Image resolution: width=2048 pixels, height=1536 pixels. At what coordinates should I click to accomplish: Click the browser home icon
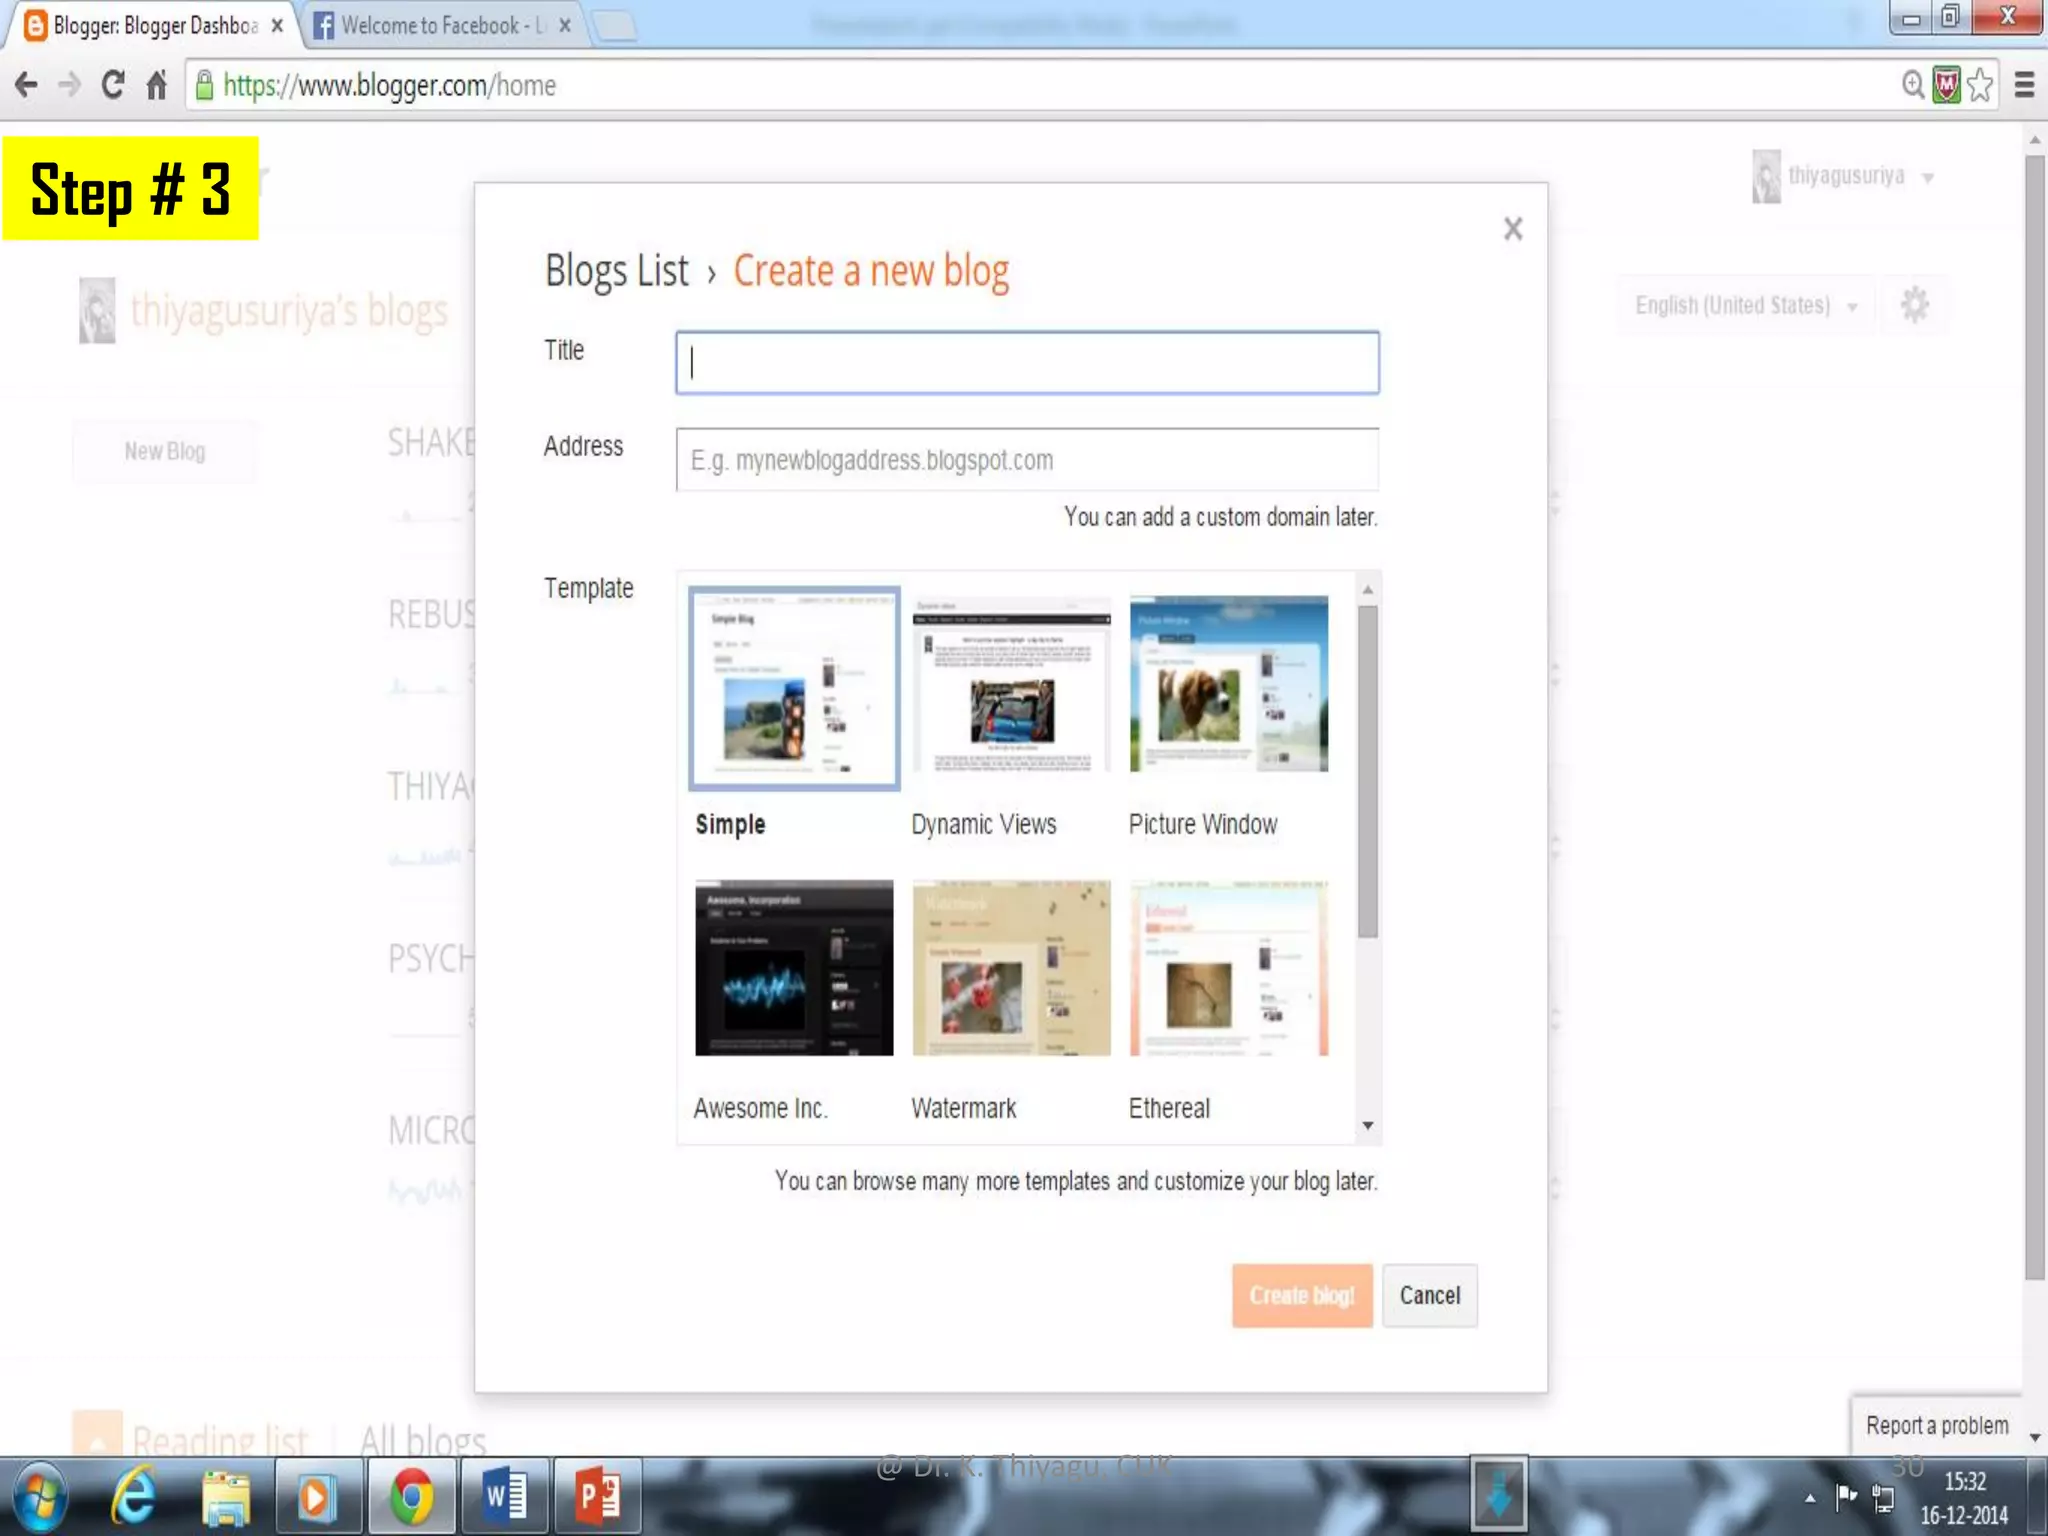click(156, 85)
